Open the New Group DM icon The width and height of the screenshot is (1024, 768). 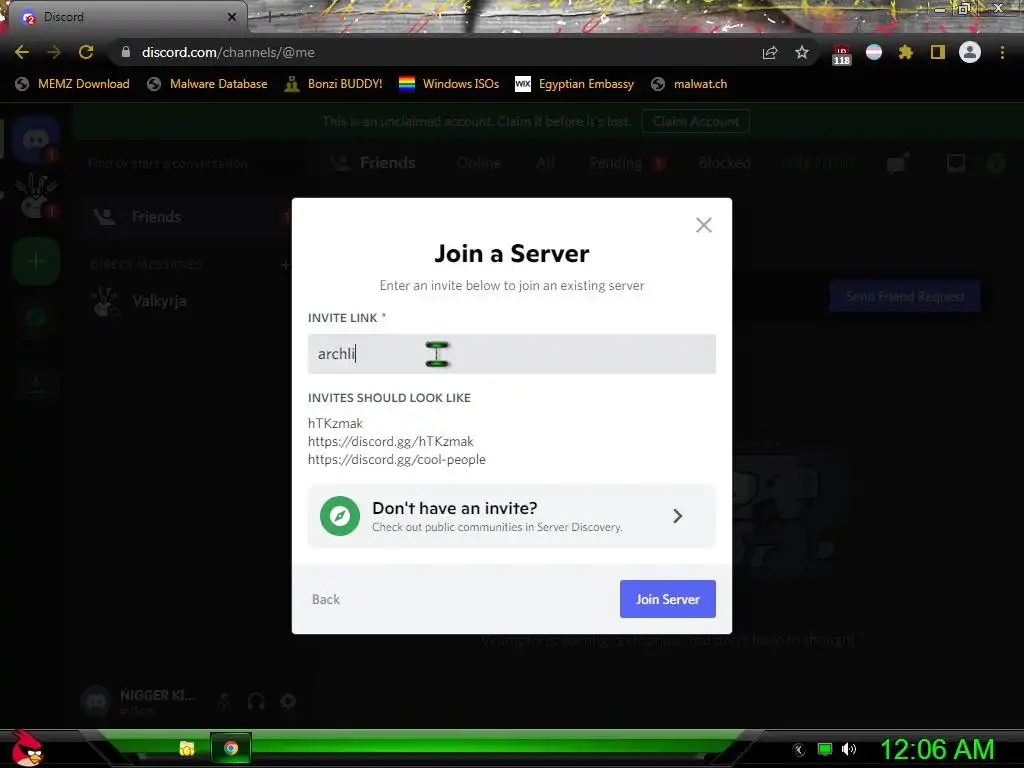[x=898, y=163]
